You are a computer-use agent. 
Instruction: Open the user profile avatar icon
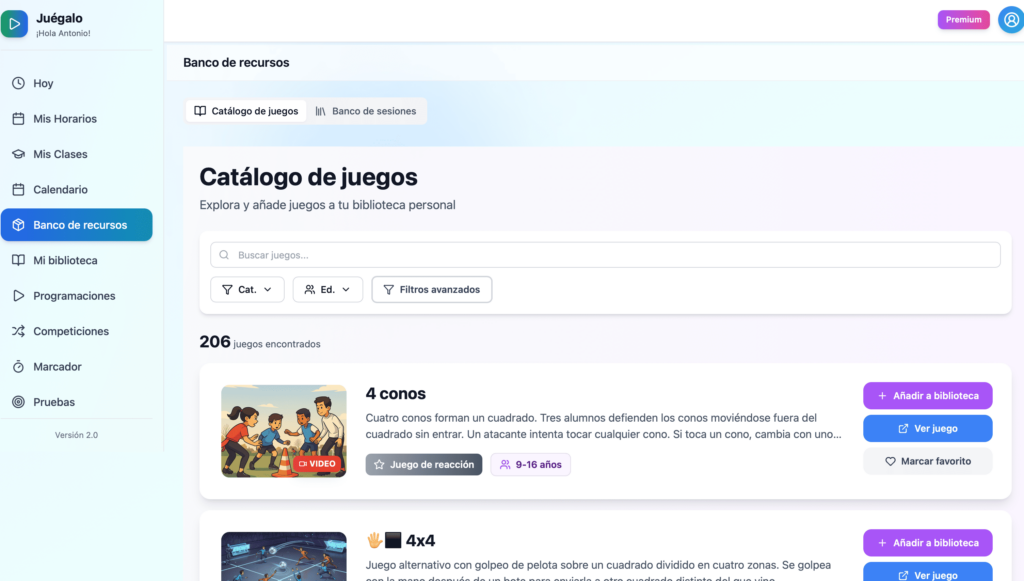click(x=1010, y=20)
